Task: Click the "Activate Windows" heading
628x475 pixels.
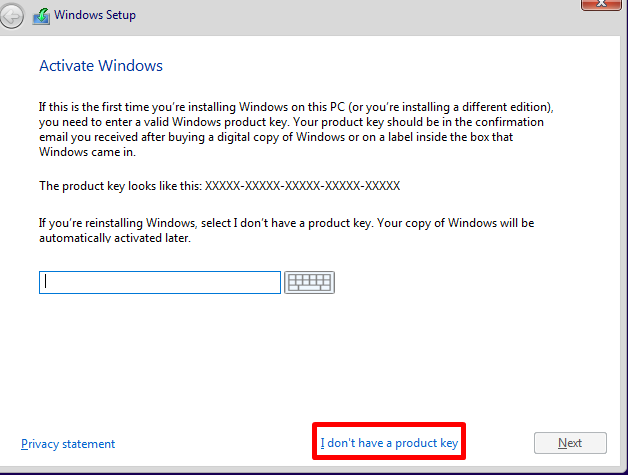Action: tap(101, 66)
